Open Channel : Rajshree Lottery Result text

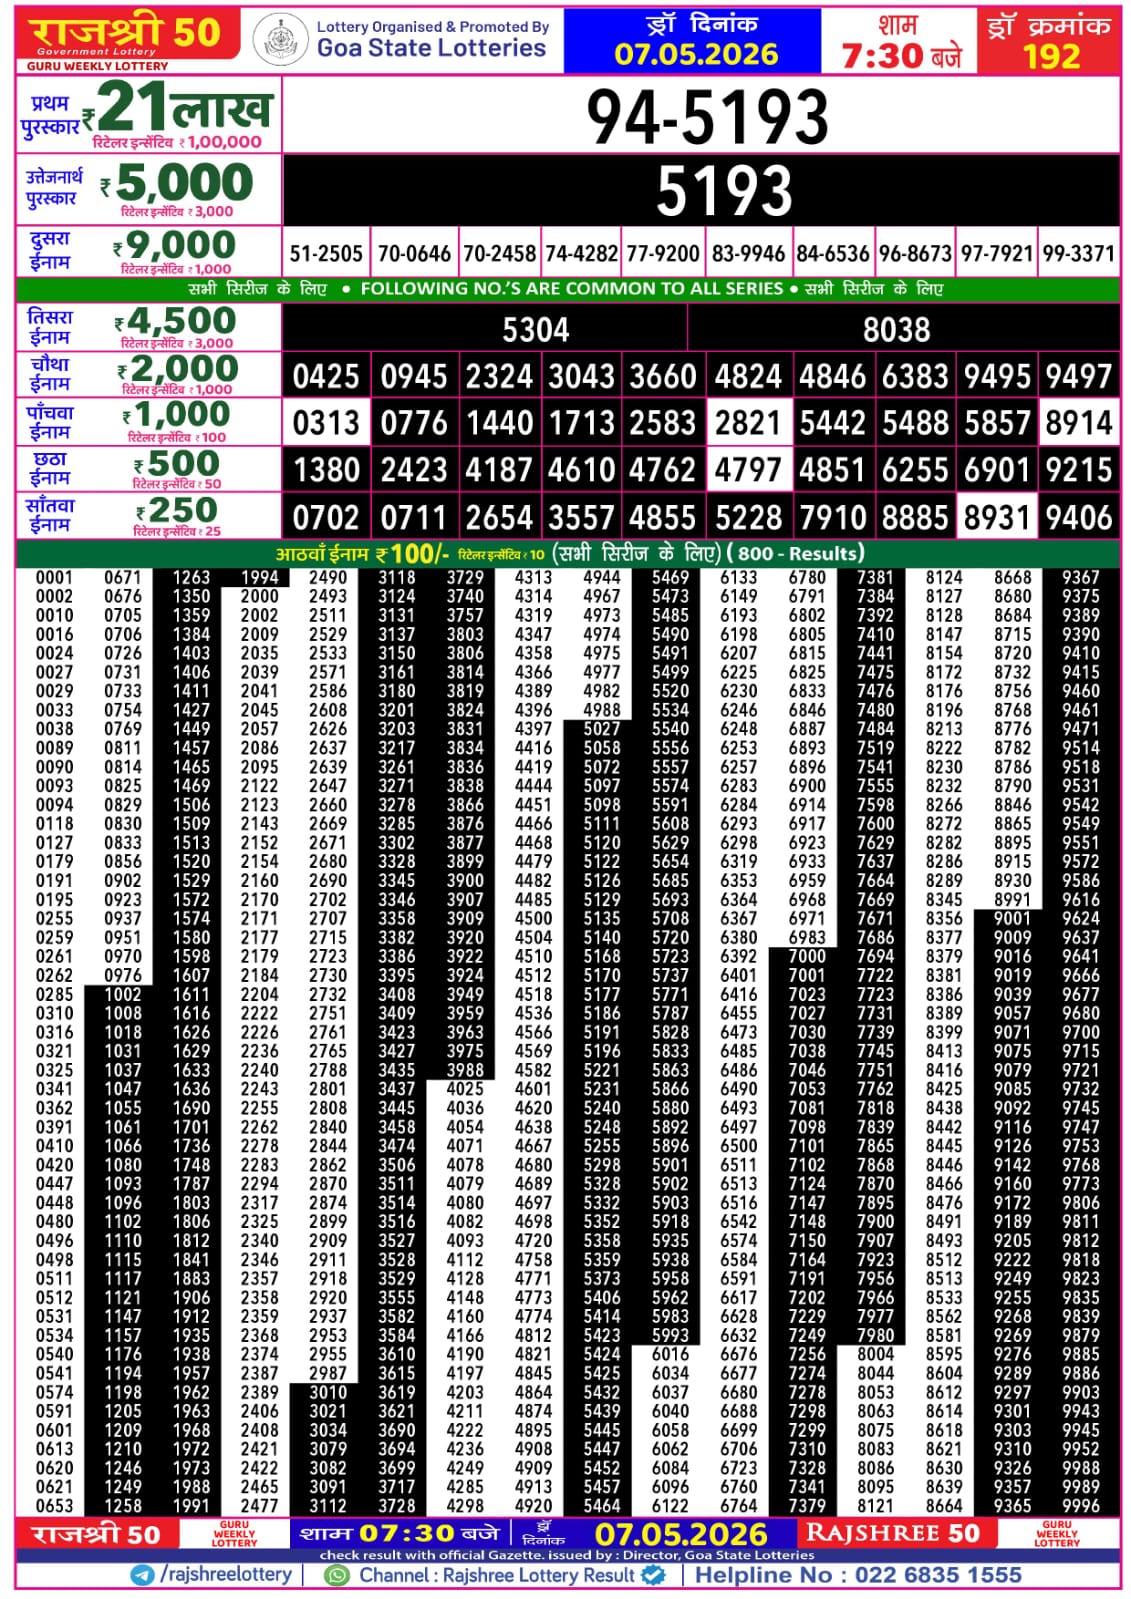(497, 1575)
